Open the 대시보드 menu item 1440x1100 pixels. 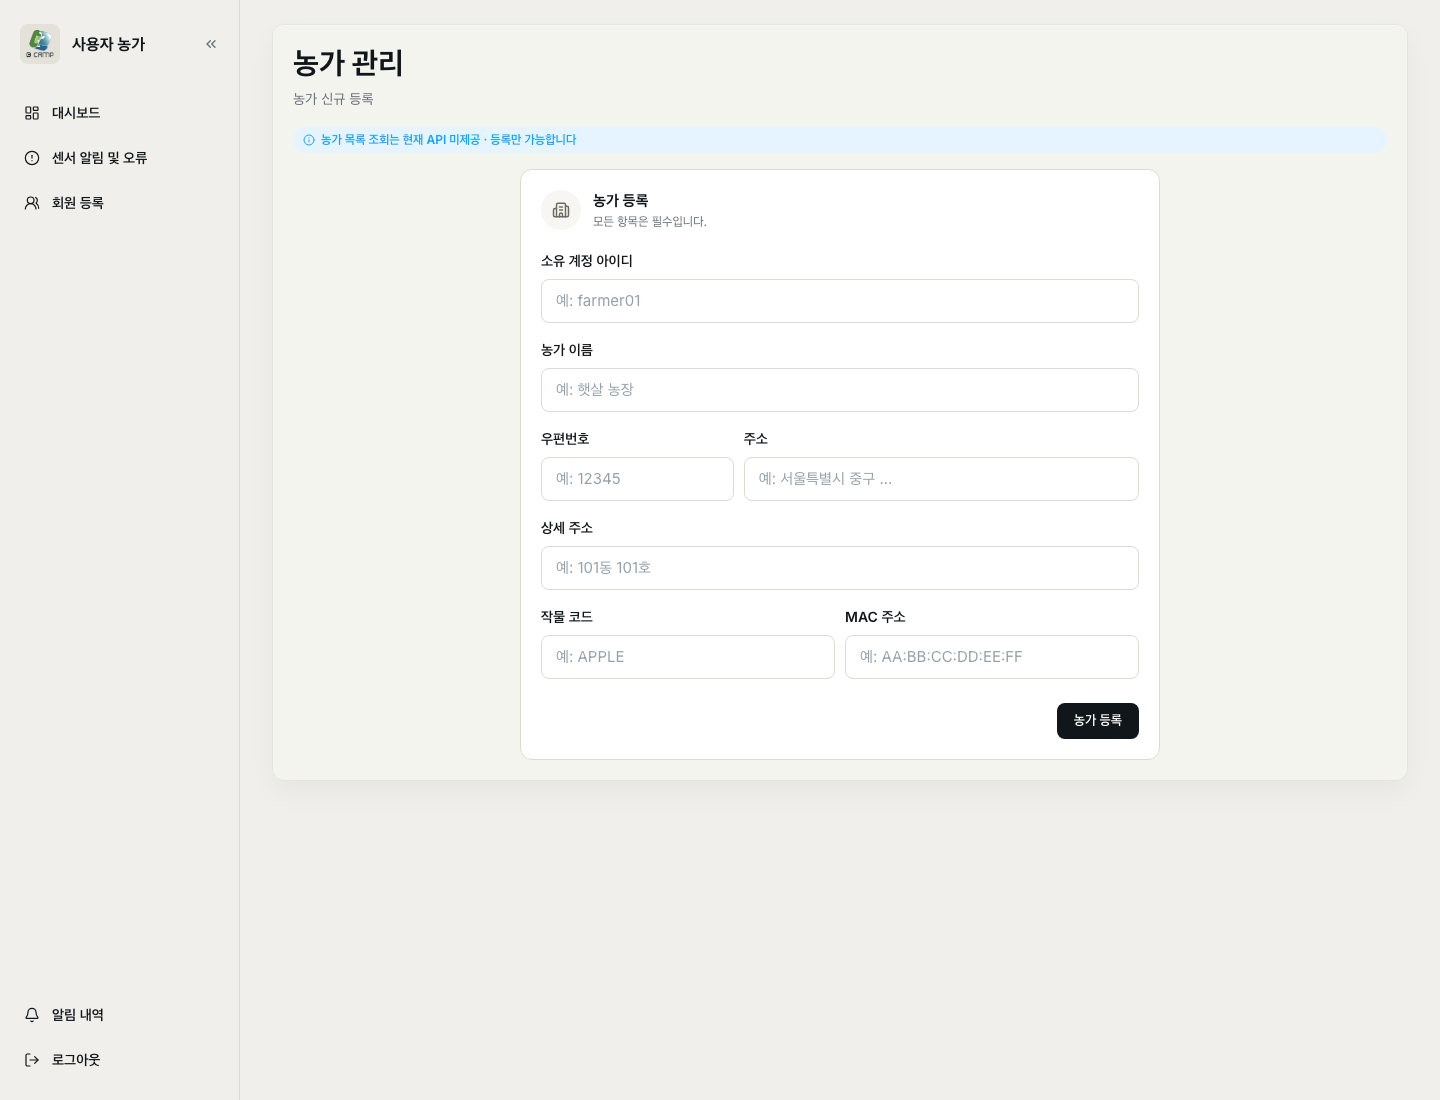tap(120, 113)
